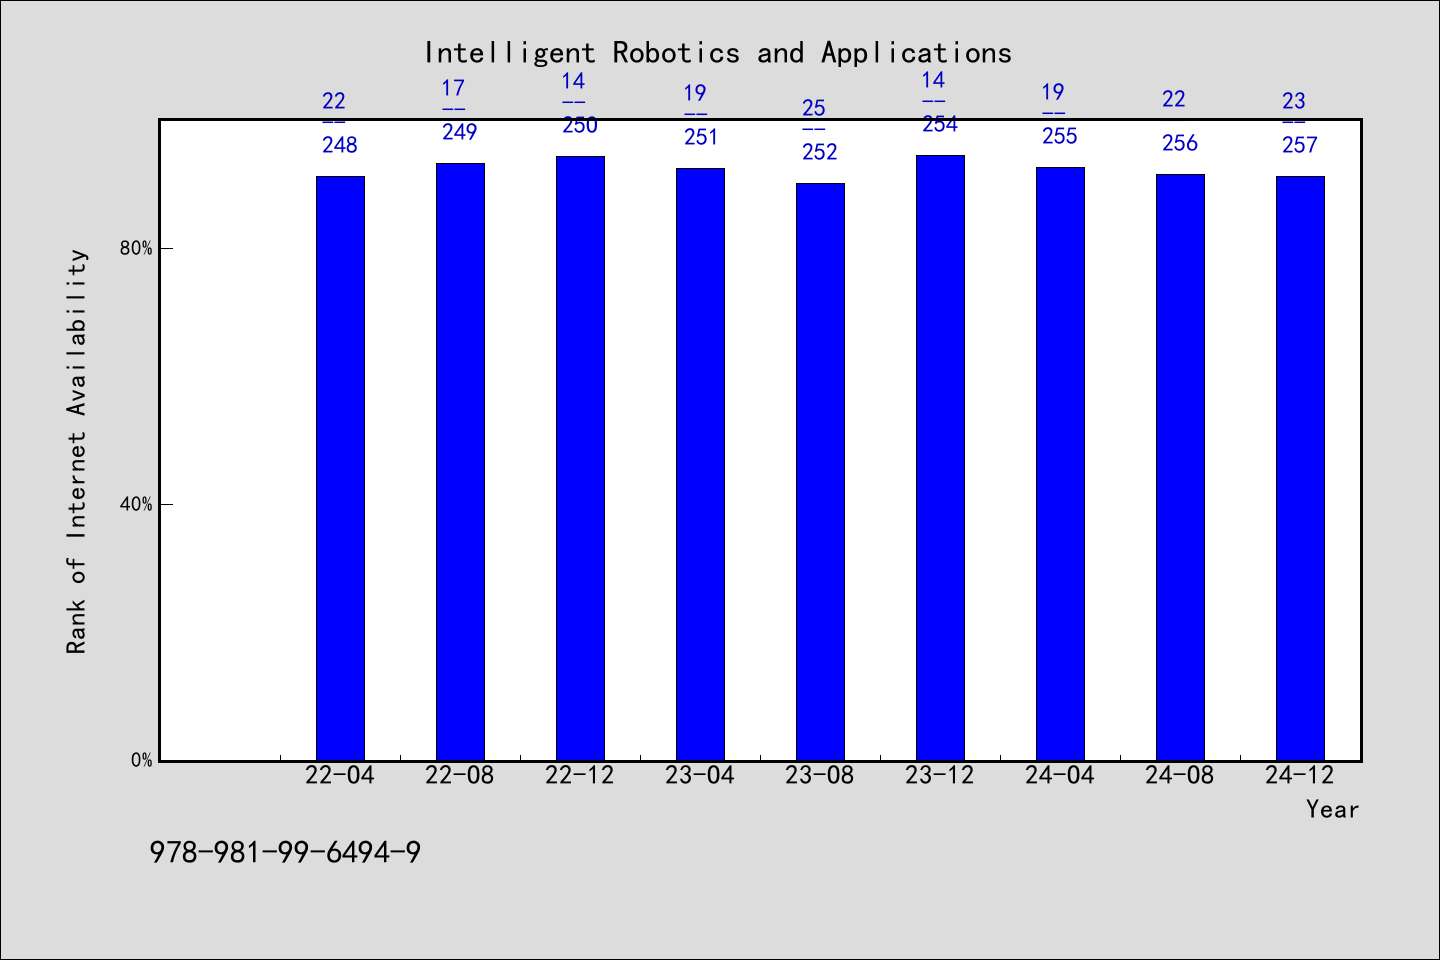This screenshot has height=960, width=1440.
Task: Click the chart title Intelligent Robotics and Applications
Action: pyautogui.click(x=718, y=53)
